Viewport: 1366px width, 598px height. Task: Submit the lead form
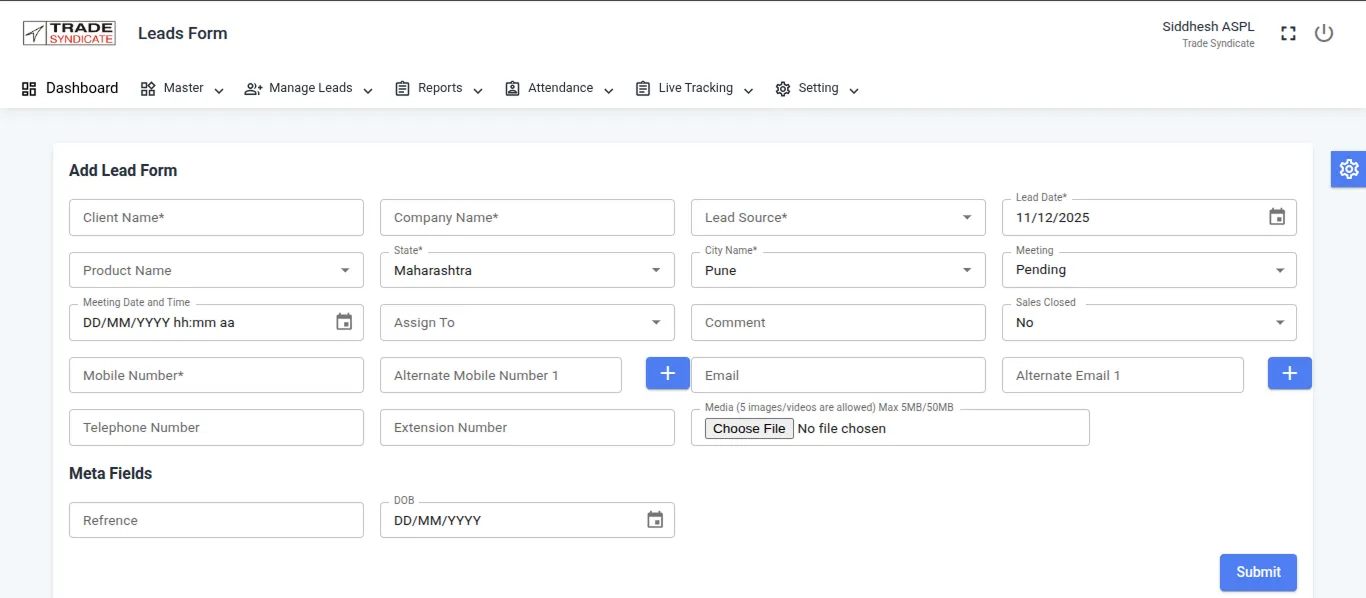click(1257, 572)
